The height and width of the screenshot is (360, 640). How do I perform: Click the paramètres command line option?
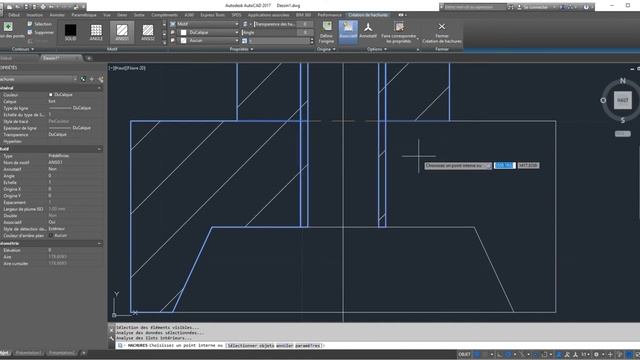[x=308, y=345]
